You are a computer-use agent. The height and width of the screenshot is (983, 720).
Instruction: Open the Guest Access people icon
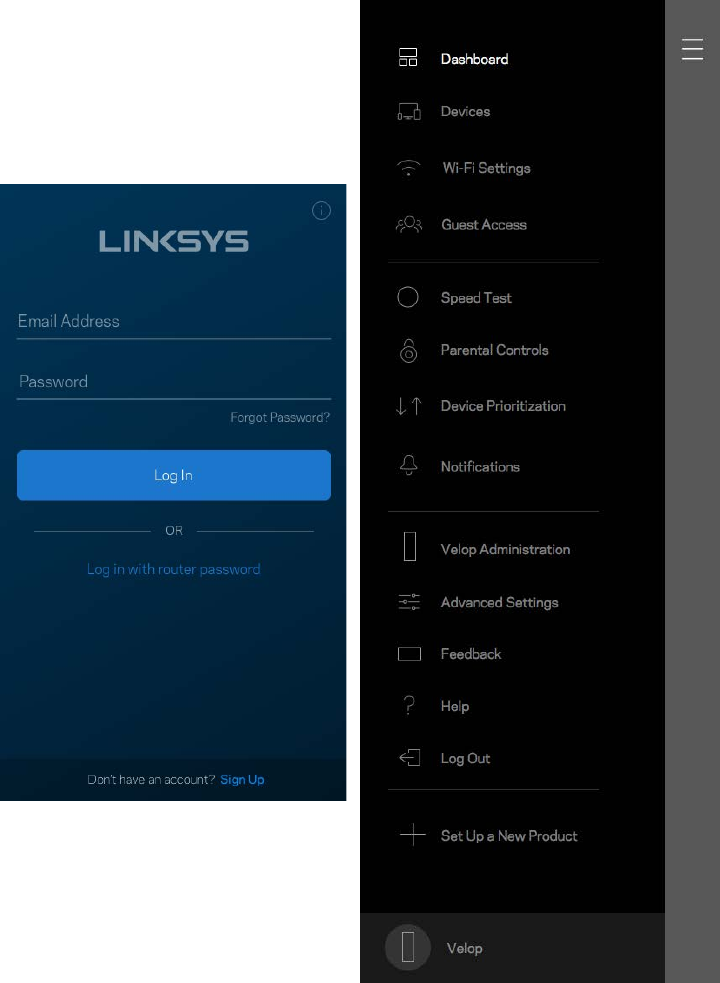tap(409, 224)
